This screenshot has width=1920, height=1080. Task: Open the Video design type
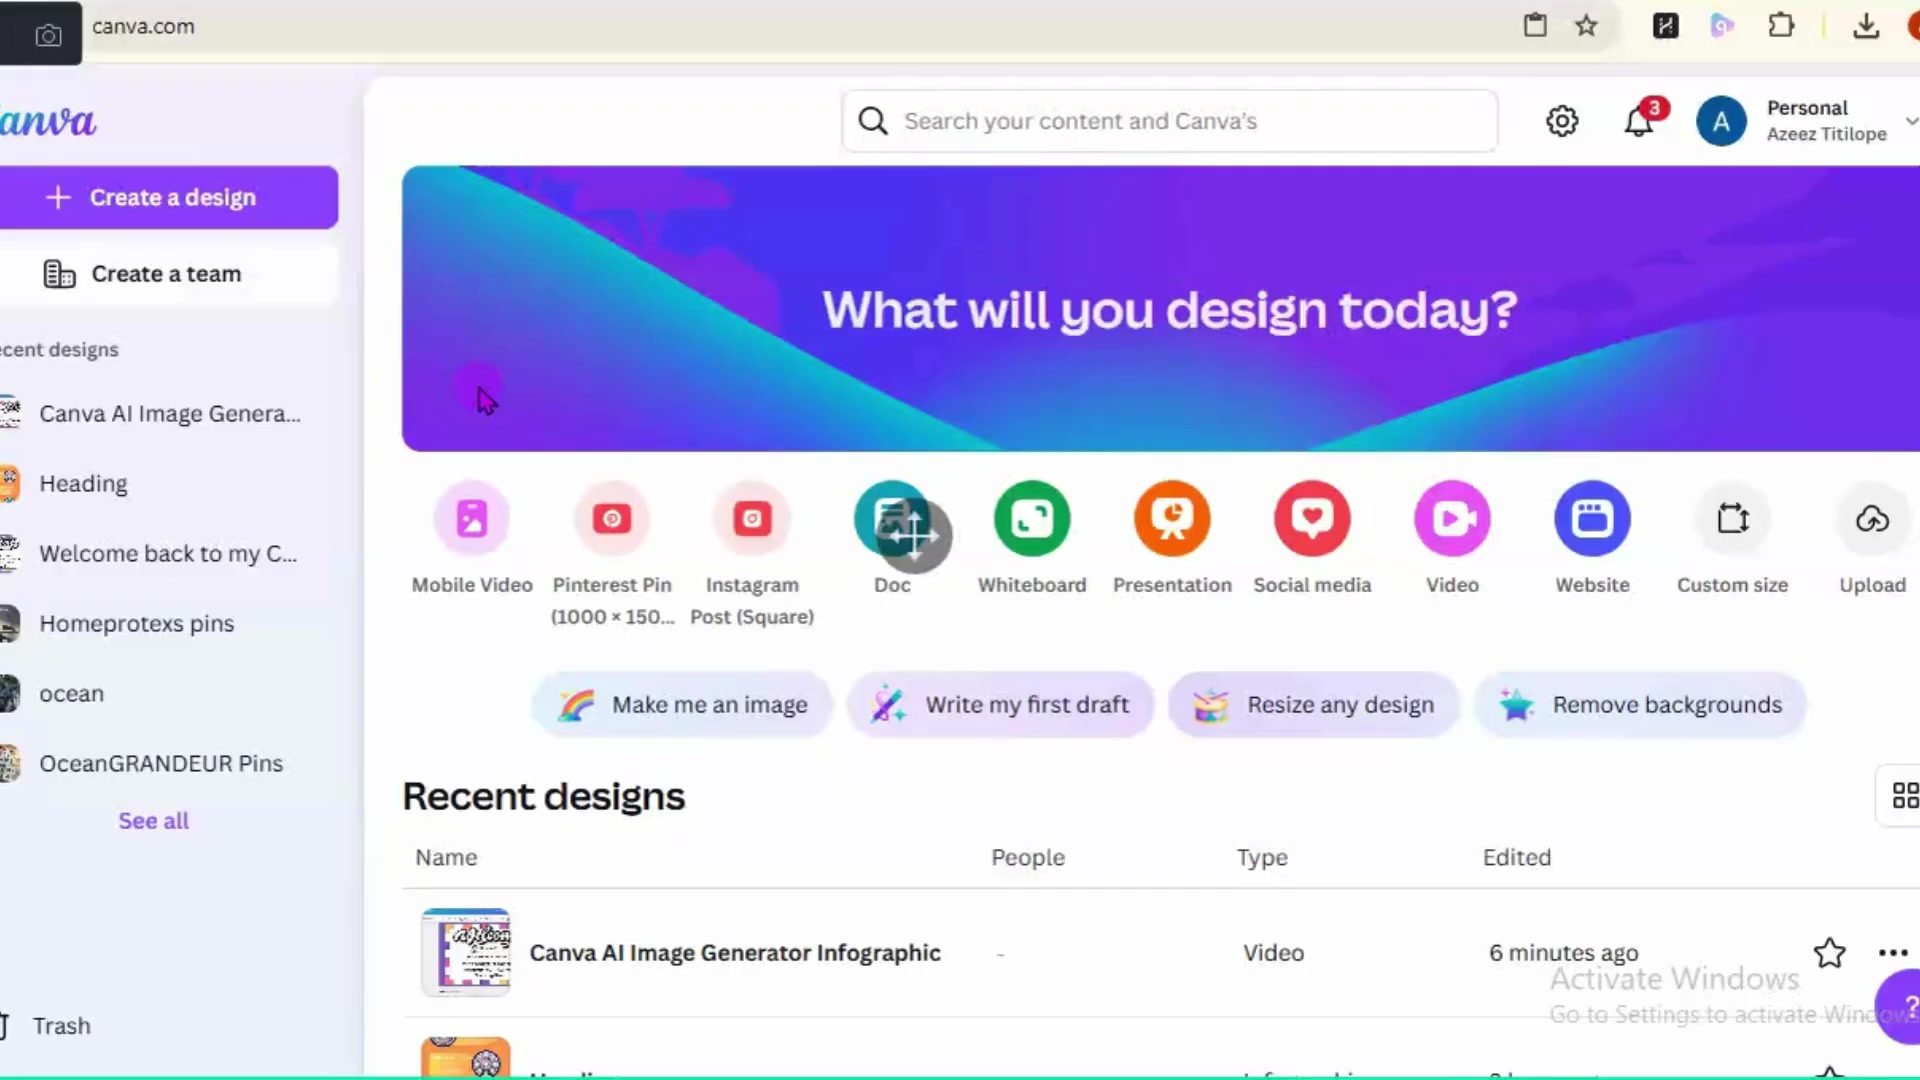coord(1452,518)
